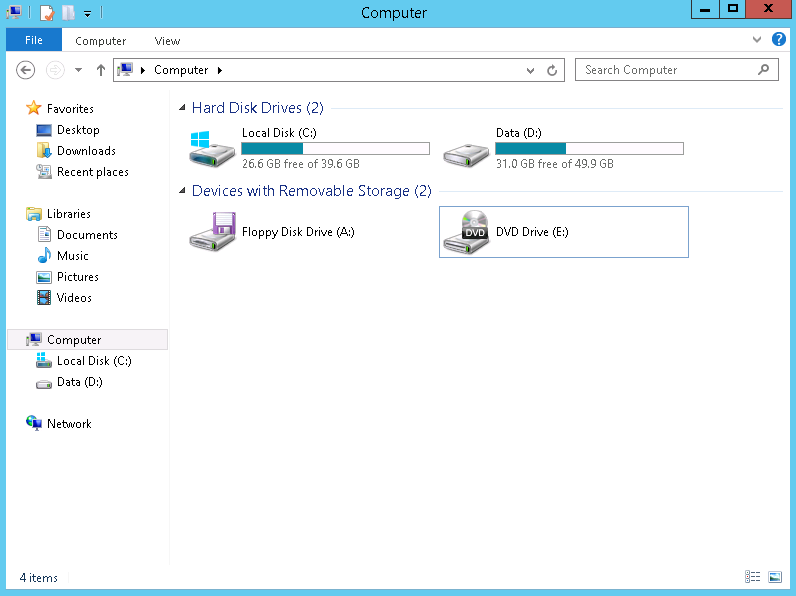Click the Properties icon in quick access toolbar
Screen dimensions: 796x596
pos(46,13)
